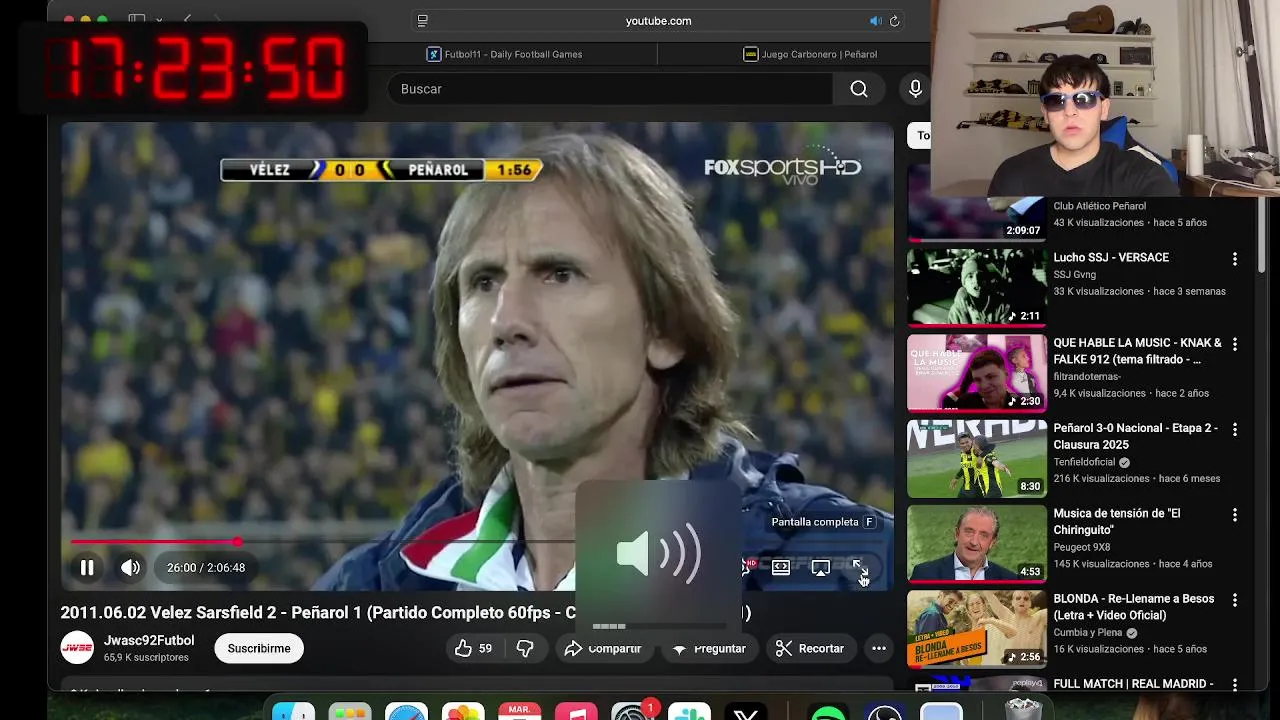Open Photos from the Dock
Image resolution: width=1280 pixels, height=720 pixels.
point(463,712)
